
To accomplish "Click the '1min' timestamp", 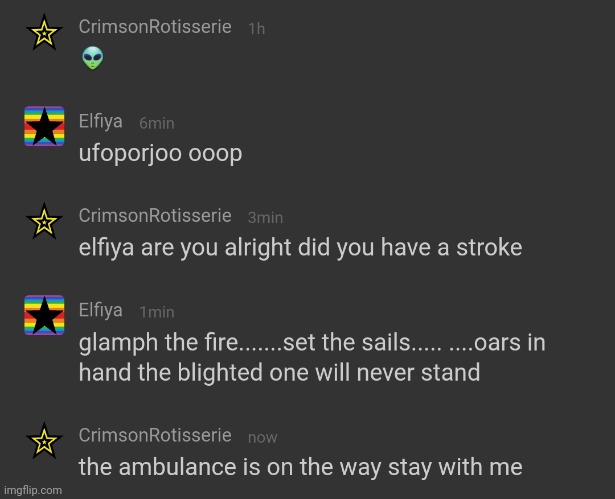I will click(157, 312).
